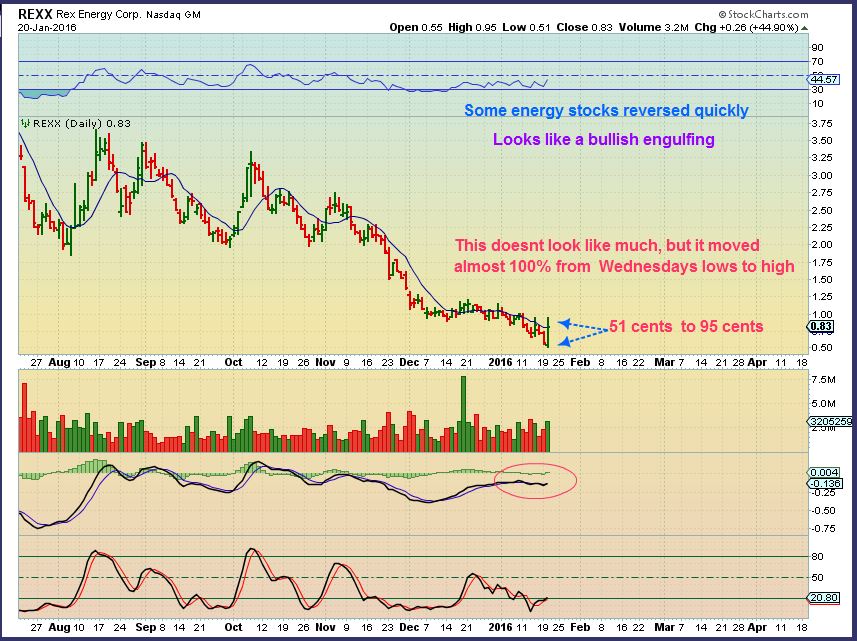
Task: Click the candlestick icon beside REXX (Daily) legend
Action: point(25,124)
